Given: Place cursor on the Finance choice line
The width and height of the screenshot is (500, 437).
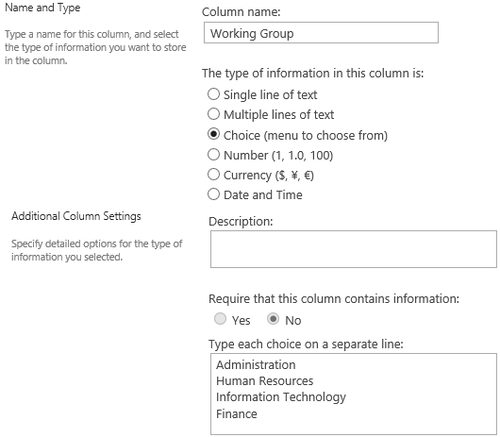Looking at the screenshot, I should point(237,414).
